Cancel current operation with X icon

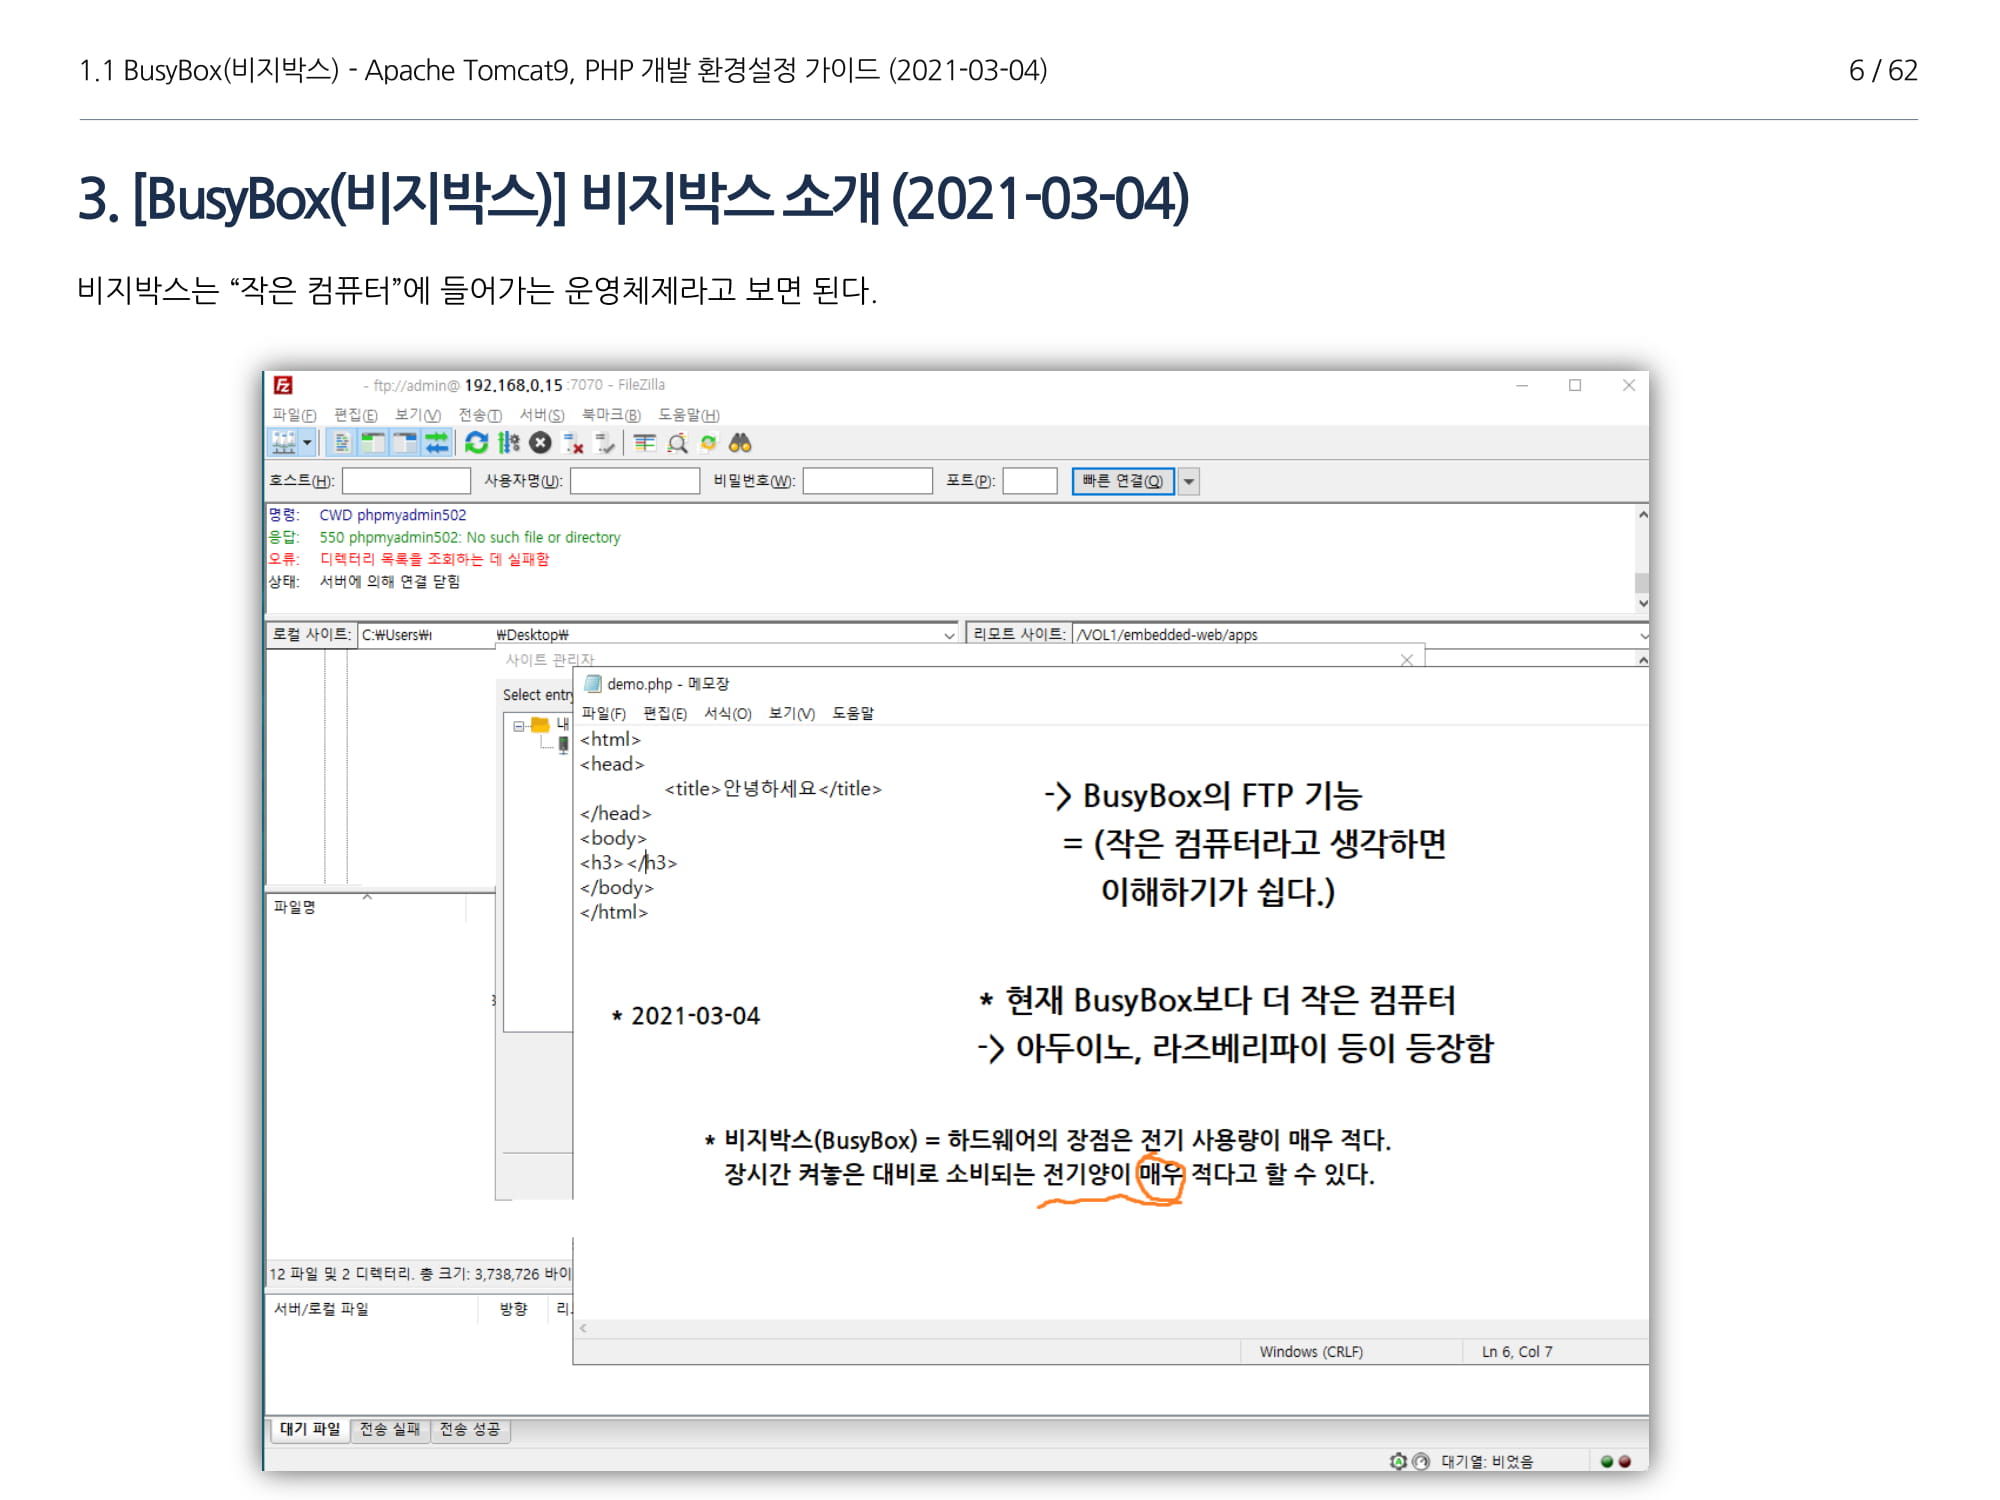click(540, 442)
